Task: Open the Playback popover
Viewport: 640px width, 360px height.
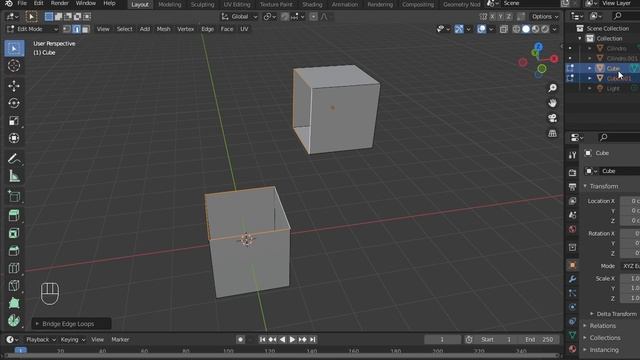Action: (41, 340)
